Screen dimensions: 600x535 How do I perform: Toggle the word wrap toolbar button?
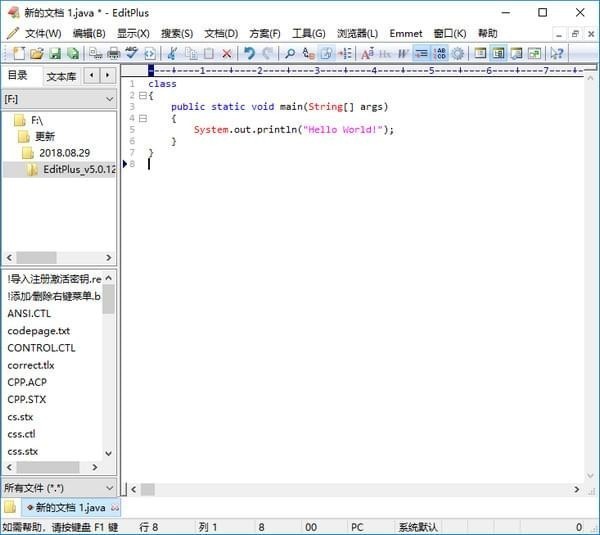click(421, 53)
